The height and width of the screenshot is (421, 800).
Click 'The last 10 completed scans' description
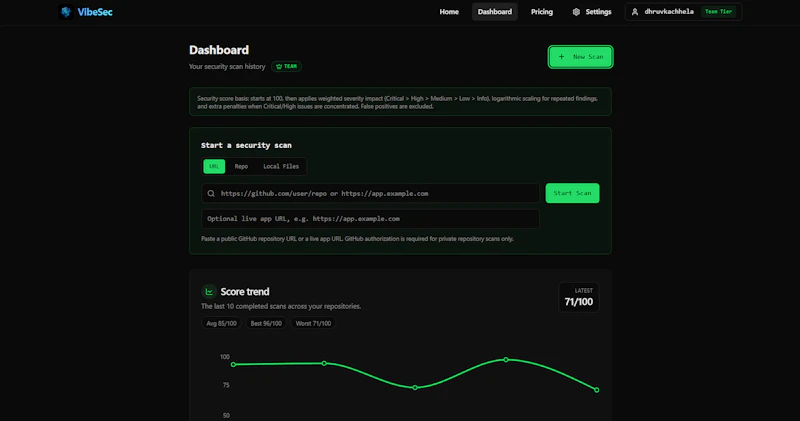[x=281, y=306]
